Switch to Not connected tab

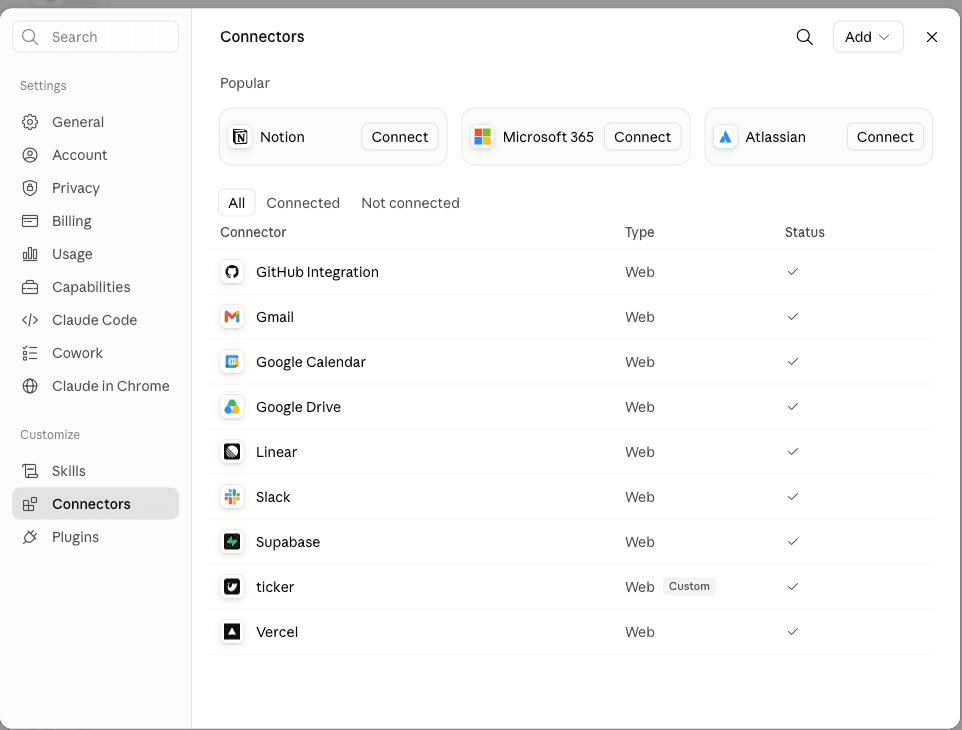click(x=410, y=203)
